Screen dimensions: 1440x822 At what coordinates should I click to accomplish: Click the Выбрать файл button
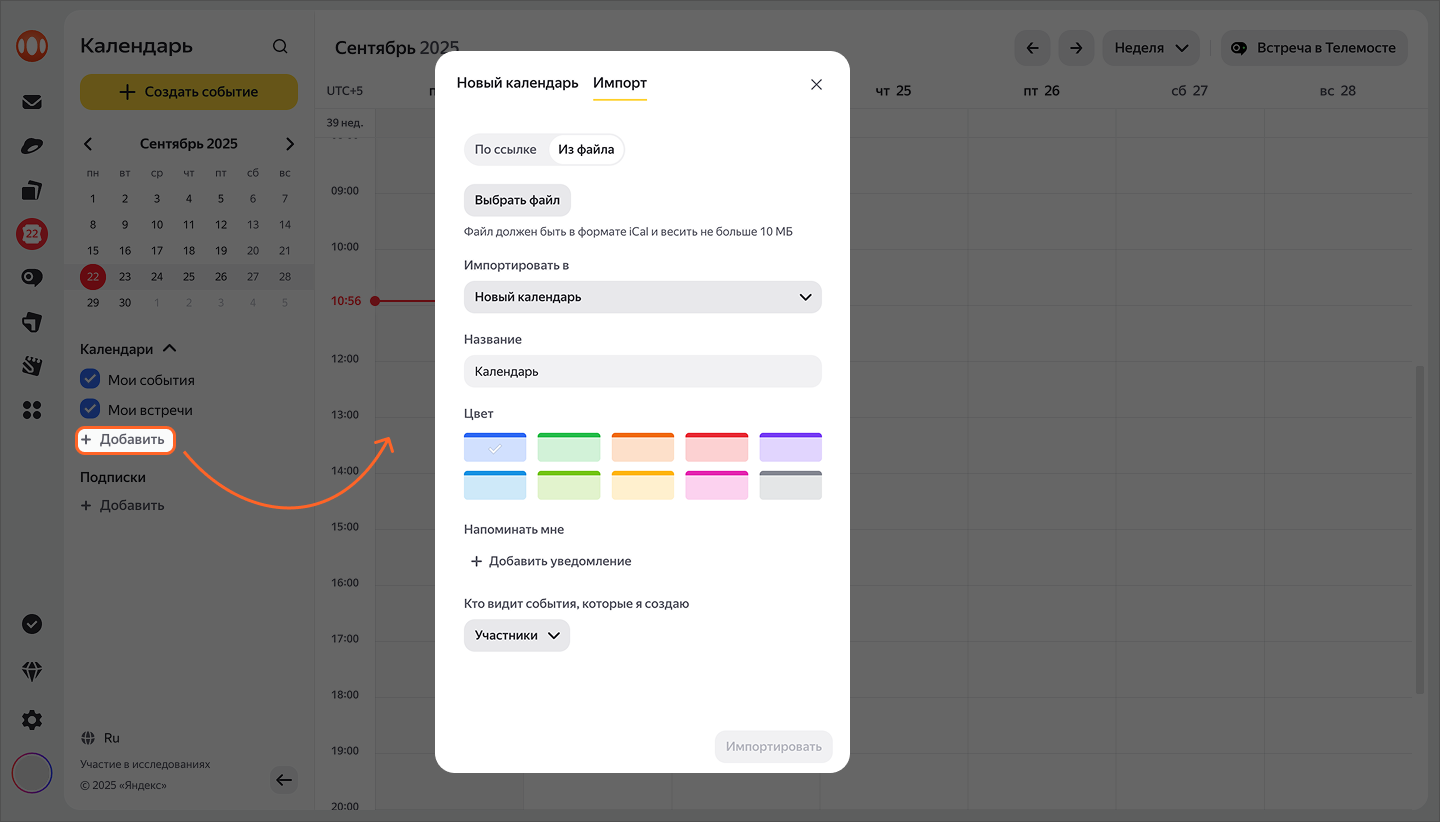pyautogui.click(x=517, y=200)
